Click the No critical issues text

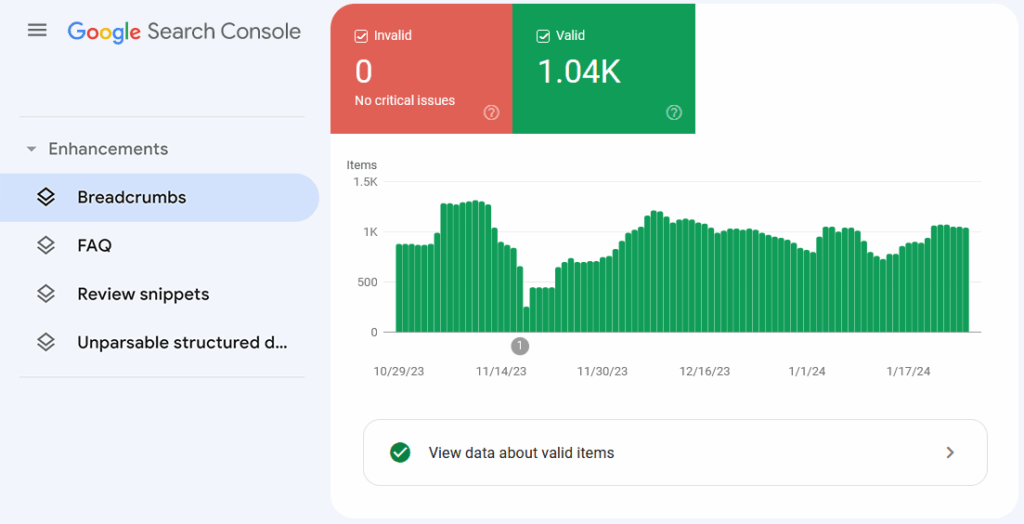[x=405, y=101]
